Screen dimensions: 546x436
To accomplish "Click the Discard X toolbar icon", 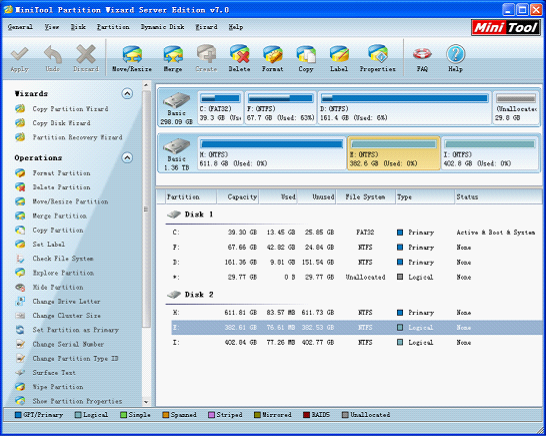I will point(86,59).
